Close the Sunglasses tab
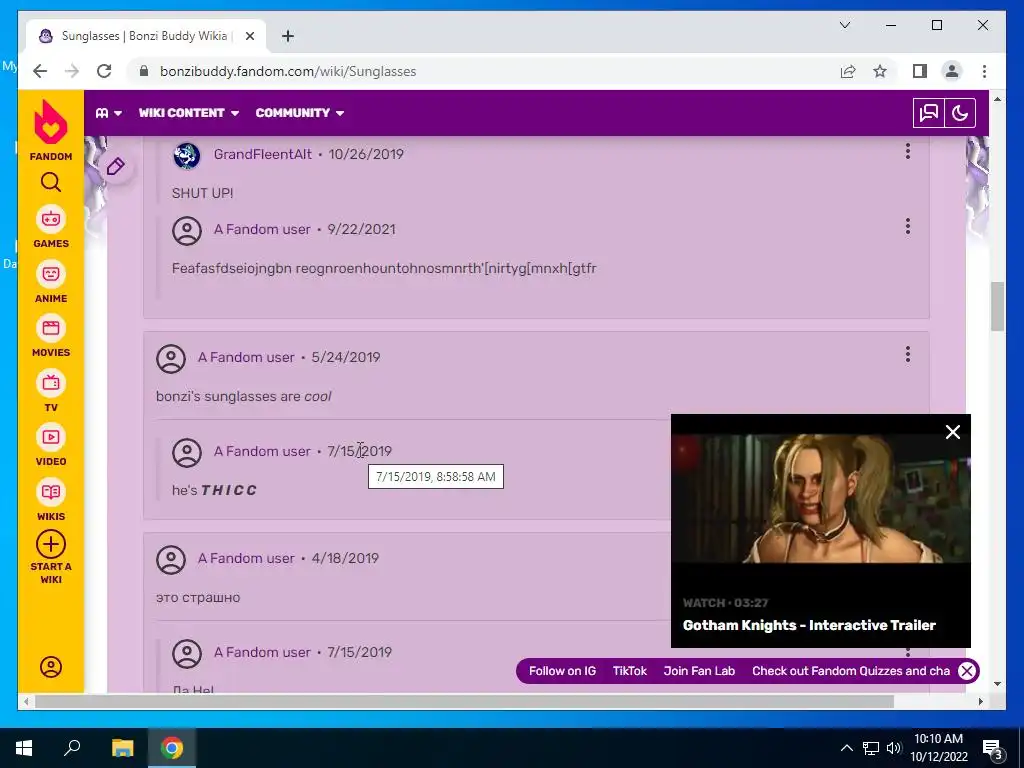Image resolution: width=1024 pixels, height=768 pixels. tap(249, 36)
